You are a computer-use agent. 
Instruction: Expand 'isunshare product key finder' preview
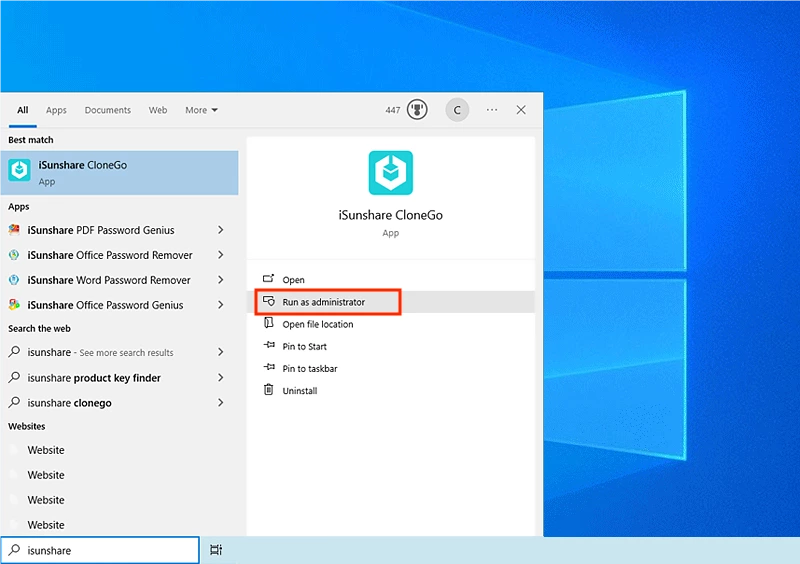pos(220,378)
